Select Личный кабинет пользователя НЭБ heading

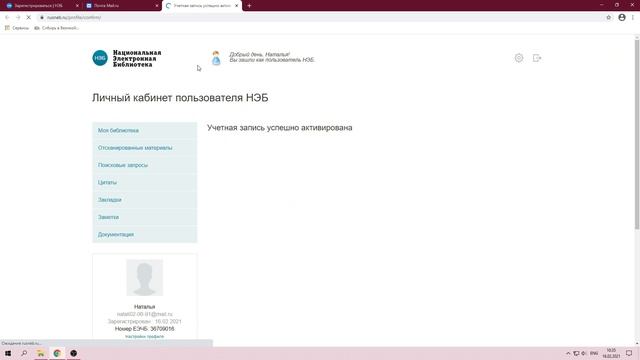[x=180, y=98]
